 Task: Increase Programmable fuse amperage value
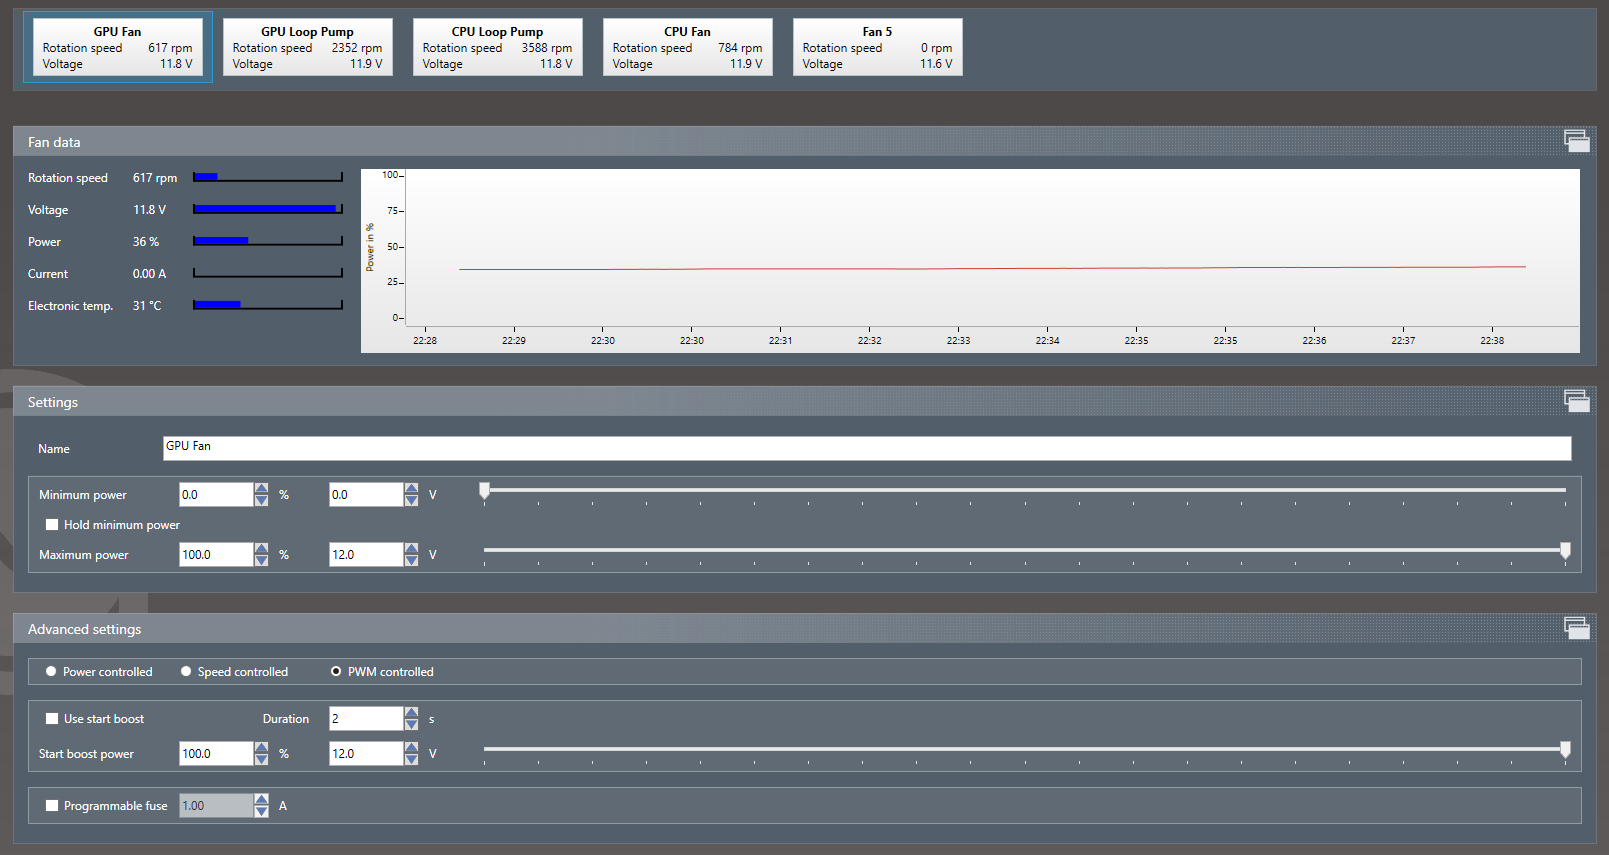coord(262,800)
